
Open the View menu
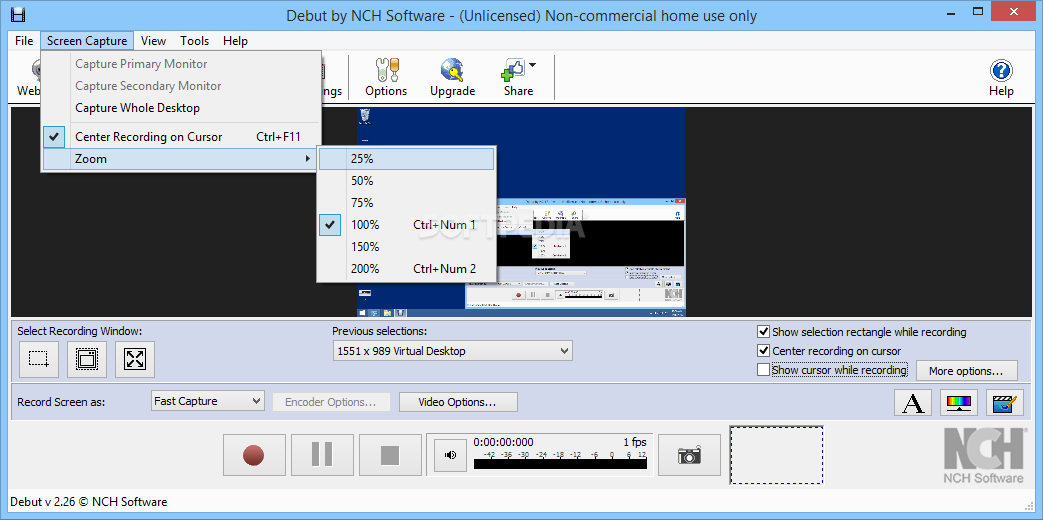point(153,41)
